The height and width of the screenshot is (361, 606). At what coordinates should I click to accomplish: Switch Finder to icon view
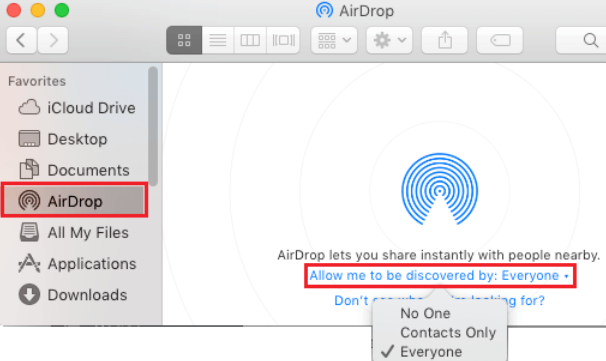click(x=184, y=40)
